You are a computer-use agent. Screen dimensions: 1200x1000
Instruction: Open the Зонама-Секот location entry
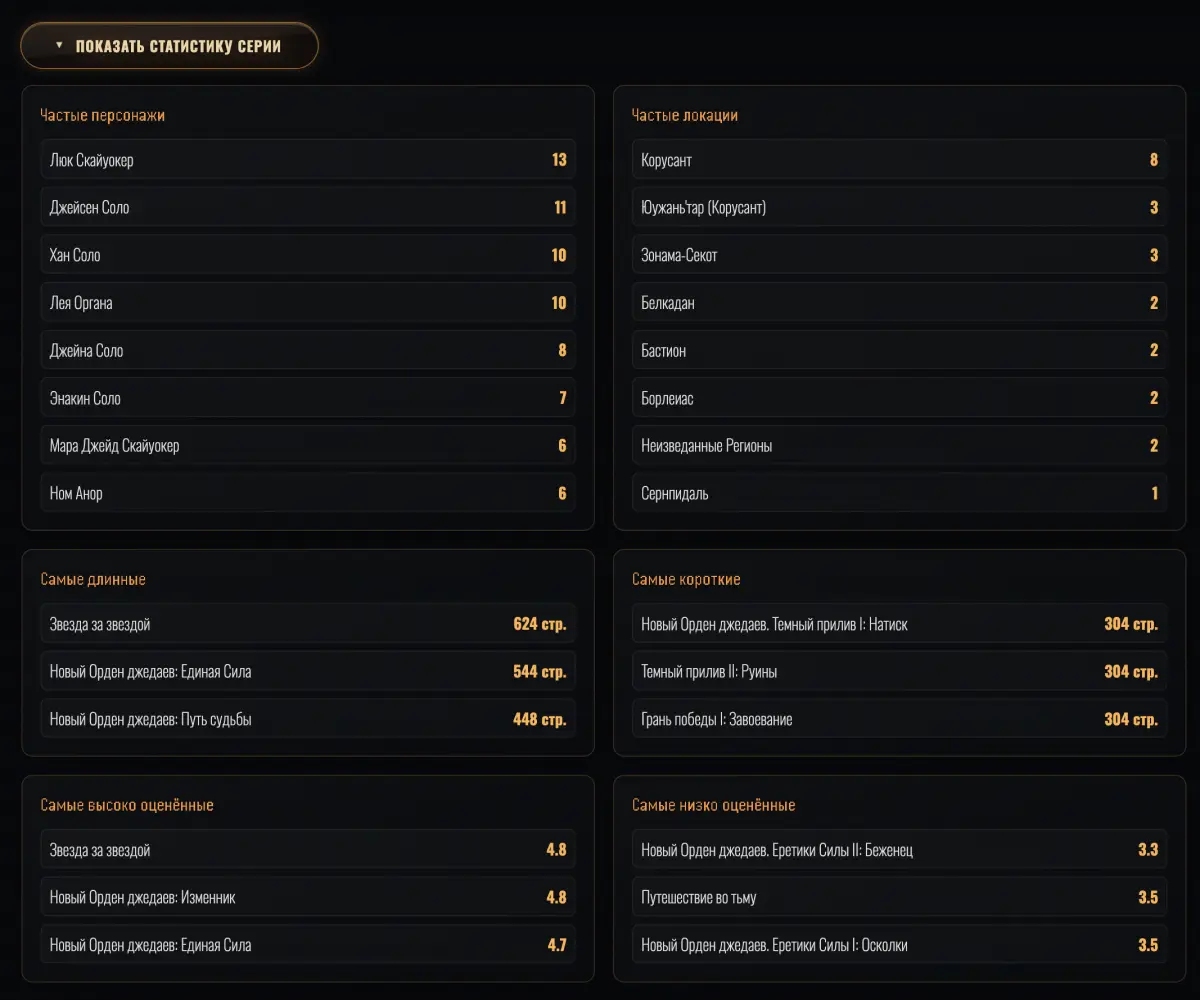click(x=899, y=255)
